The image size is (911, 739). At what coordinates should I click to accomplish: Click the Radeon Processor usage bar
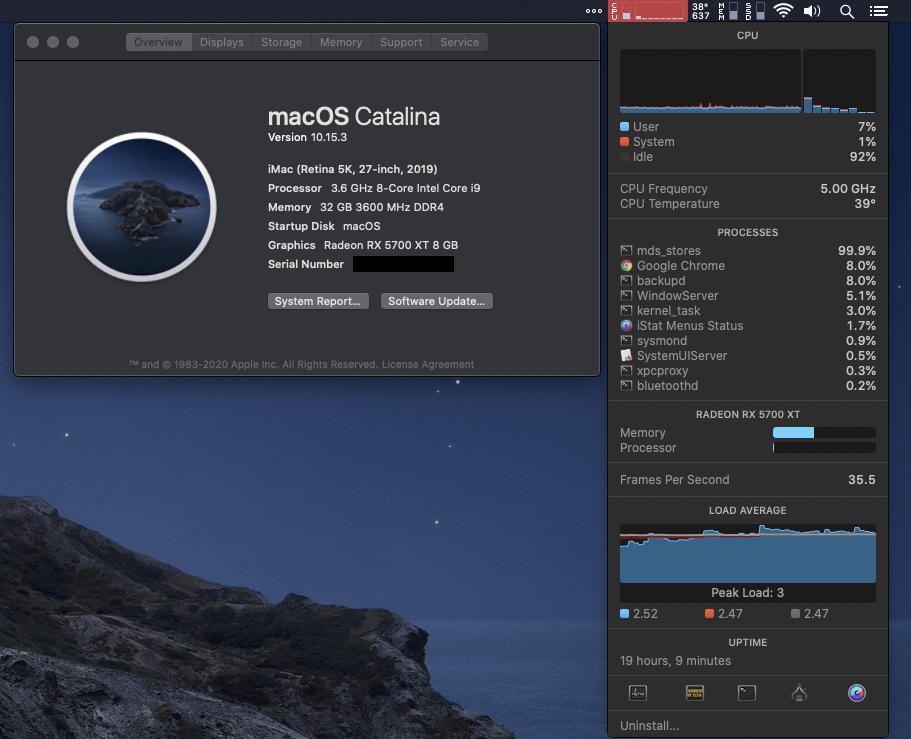824,447
